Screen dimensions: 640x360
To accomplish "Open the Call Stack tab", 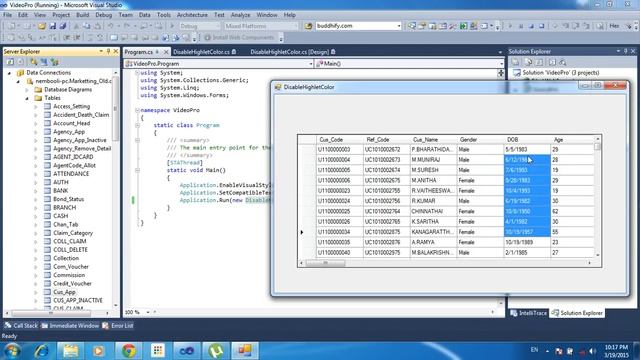I will click(x=21, y=326).
